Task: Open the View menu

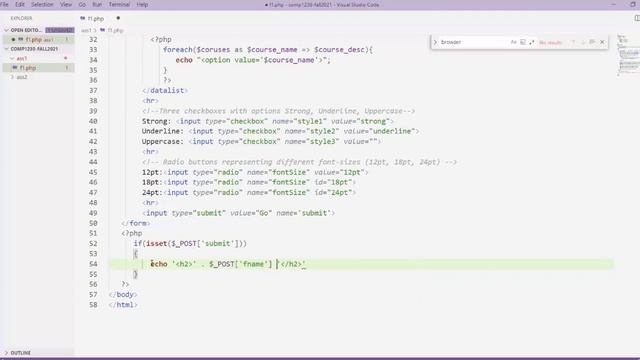Action: [66, 4]
